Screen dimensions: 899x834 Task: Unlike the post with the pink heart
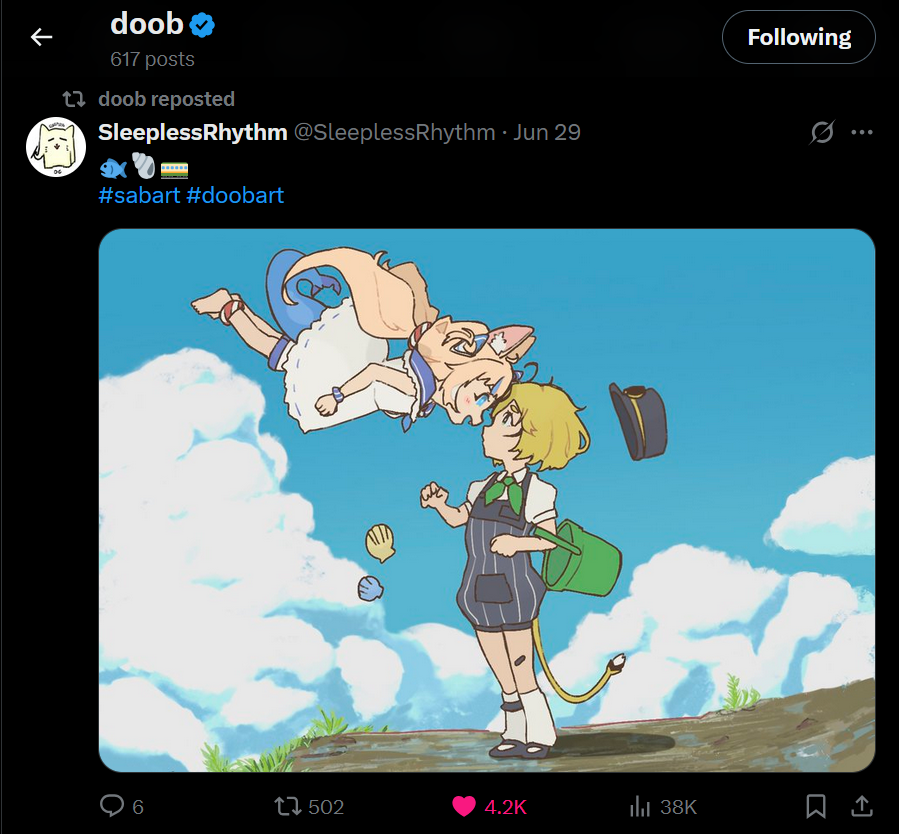(x=463, y=806)
